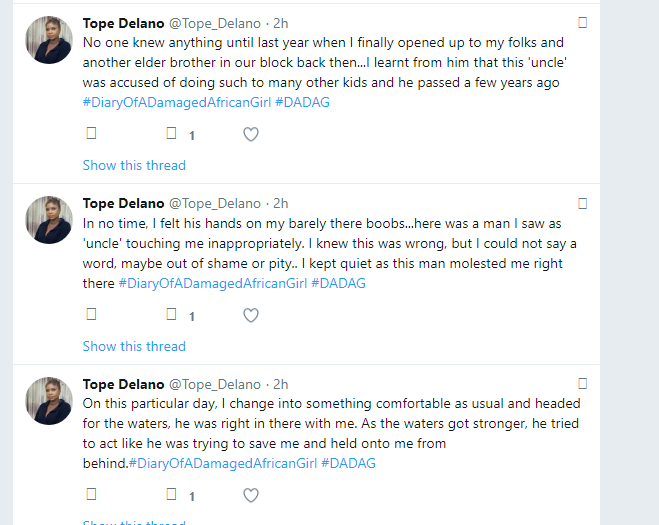Screen dimensions: 659x525
Task: Click the '2h' timestamp on third tweet
Action: point(281,384)
